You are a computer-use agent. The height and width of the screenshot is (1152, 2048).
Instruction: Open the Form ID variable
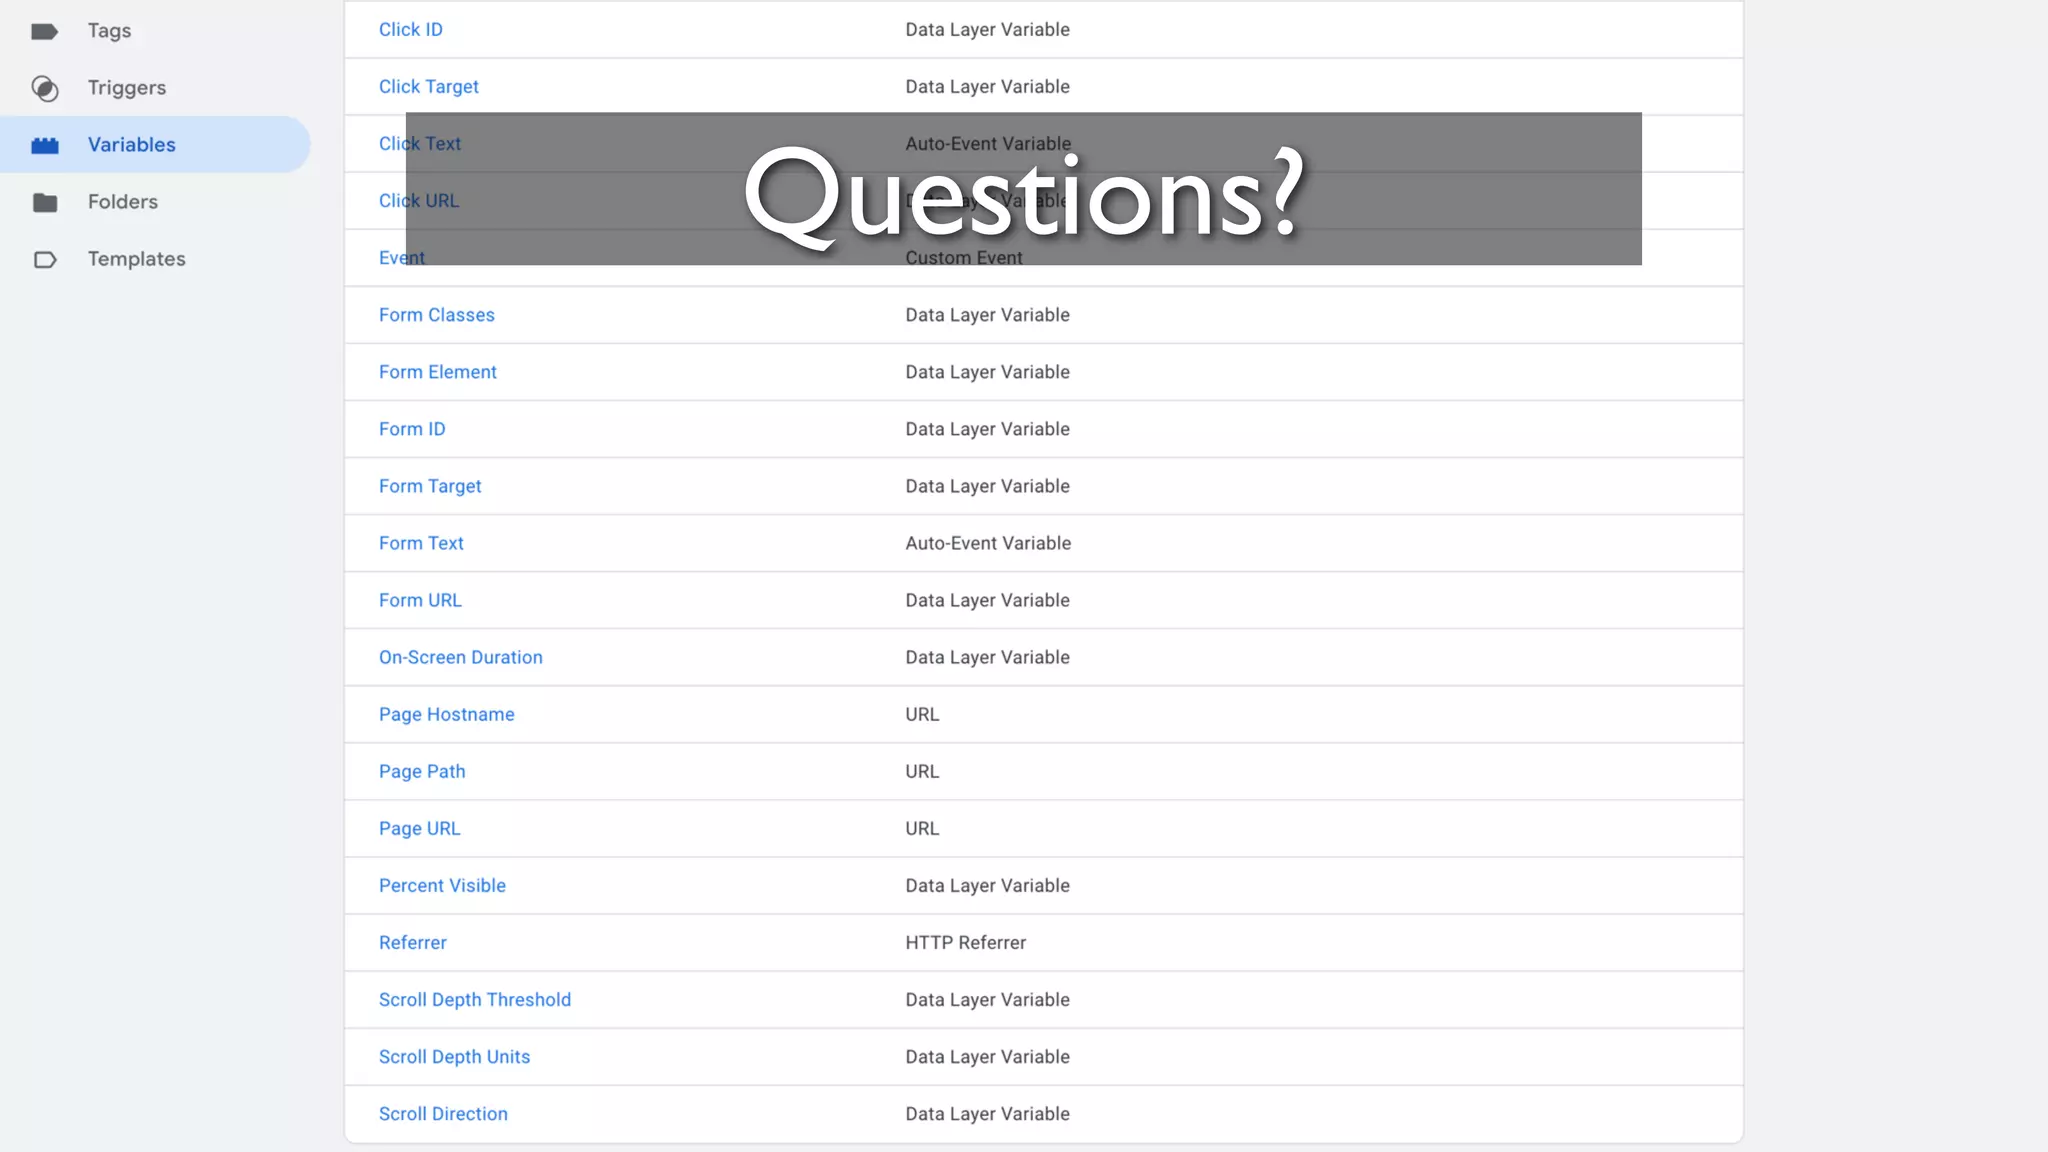[412, 428]
